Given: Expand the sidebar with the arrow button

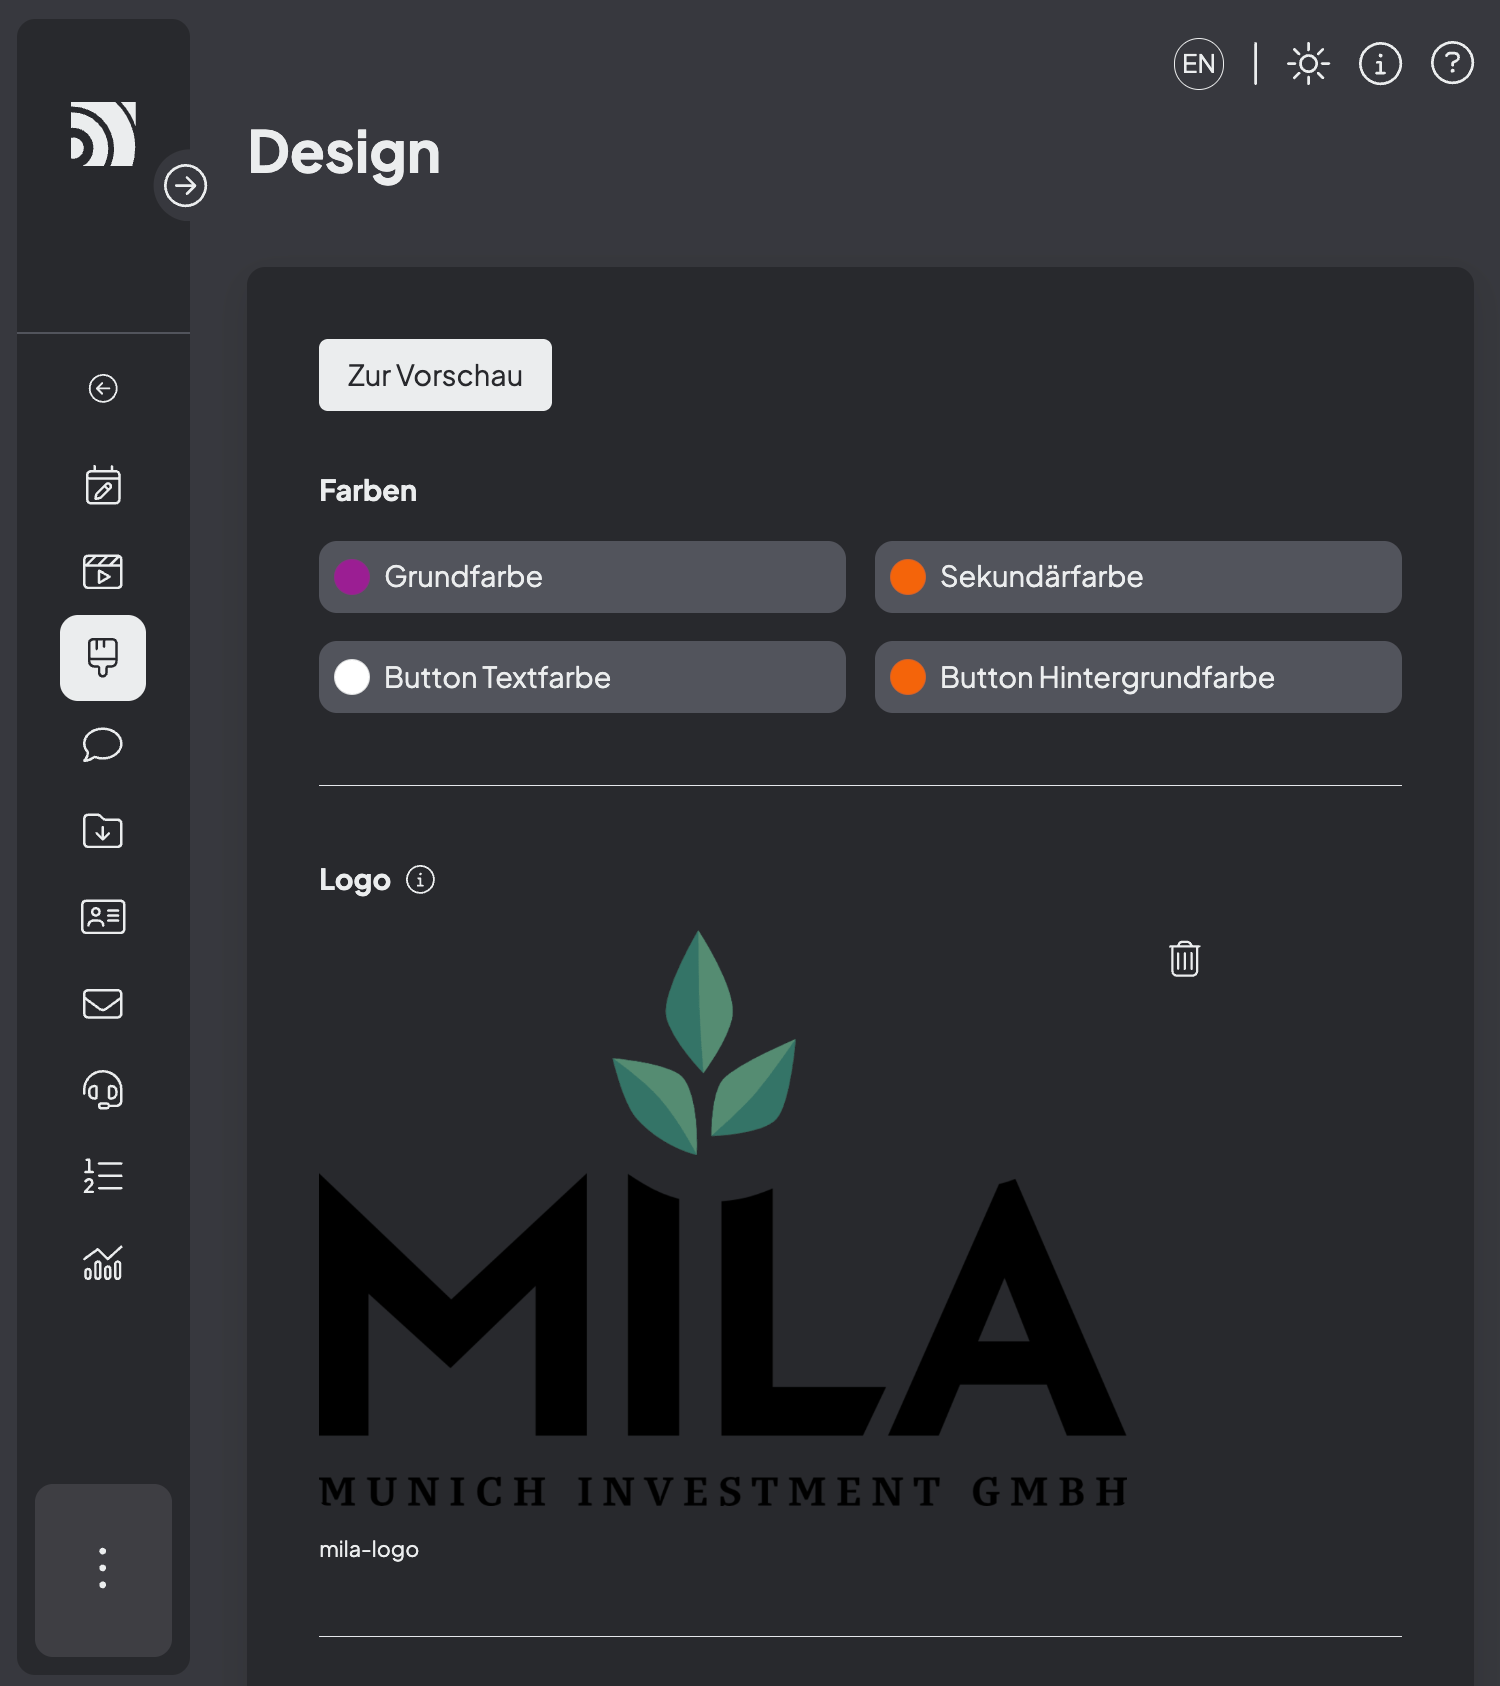Looking at the screenshot, I should [x=185, y=186].
